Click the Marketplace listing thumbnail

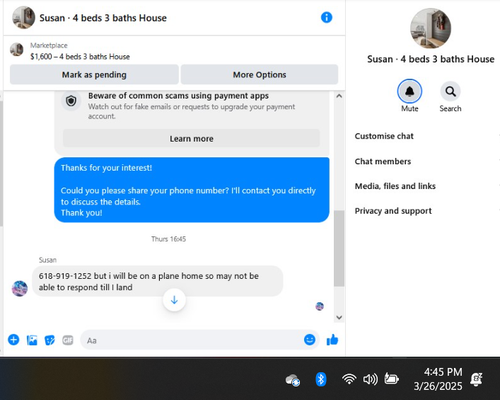[x=17, y=50]
